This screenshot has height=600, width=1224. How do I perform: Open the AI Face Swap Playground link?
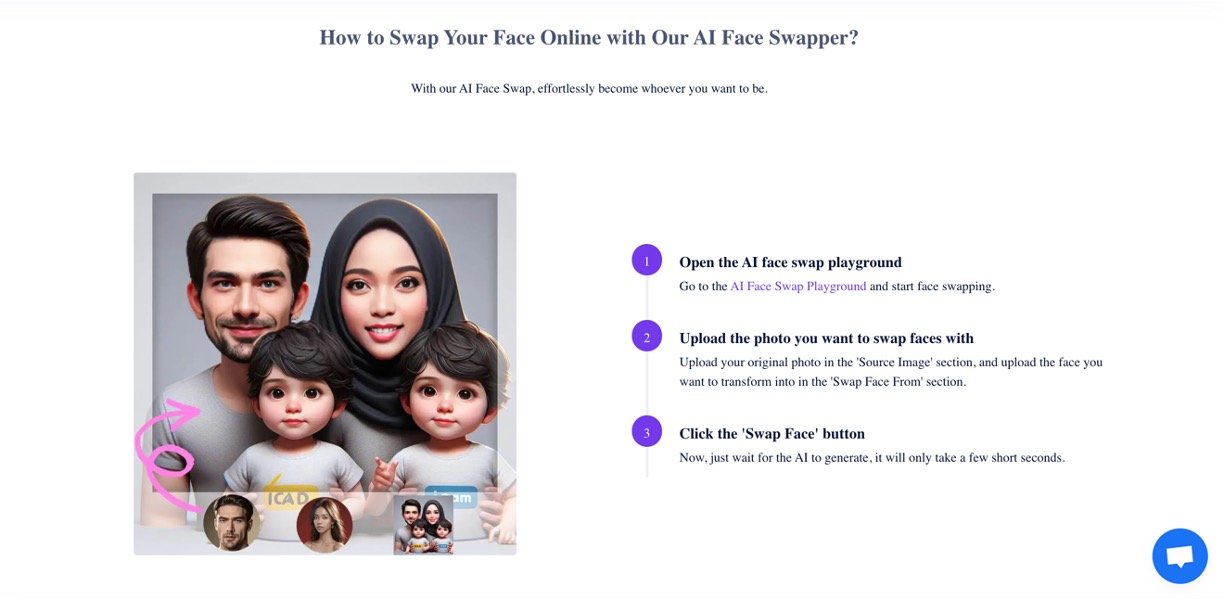click(x=798, y=286)
